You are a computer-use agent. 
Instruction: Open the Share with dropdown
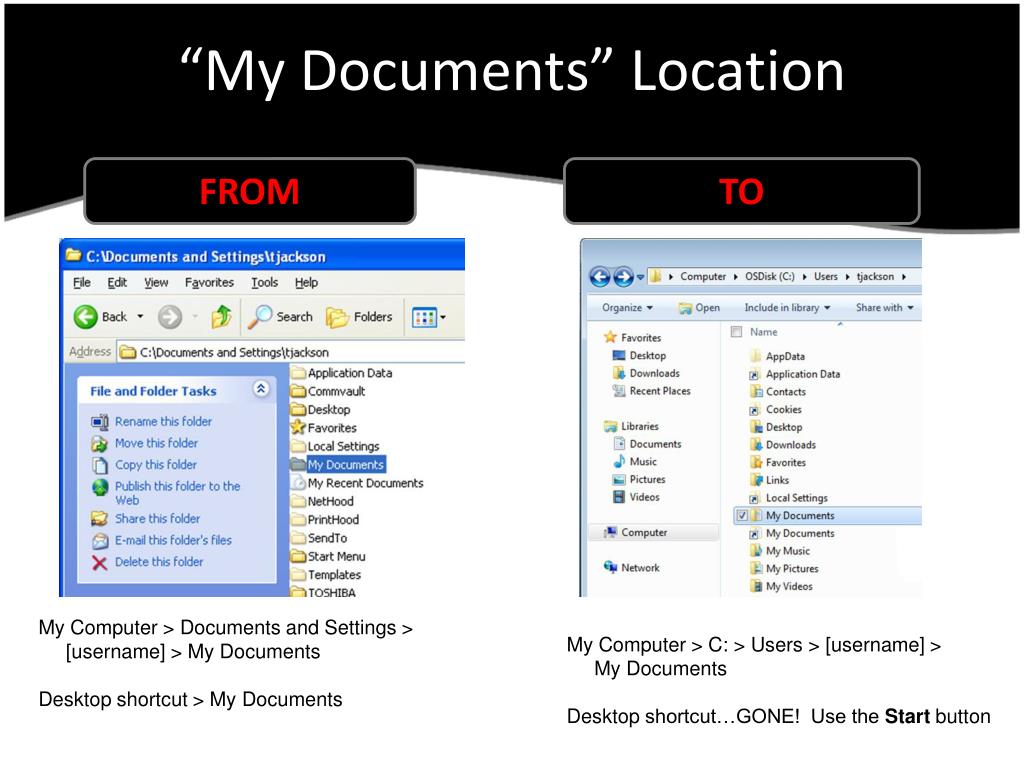click(x=884, y=308)
